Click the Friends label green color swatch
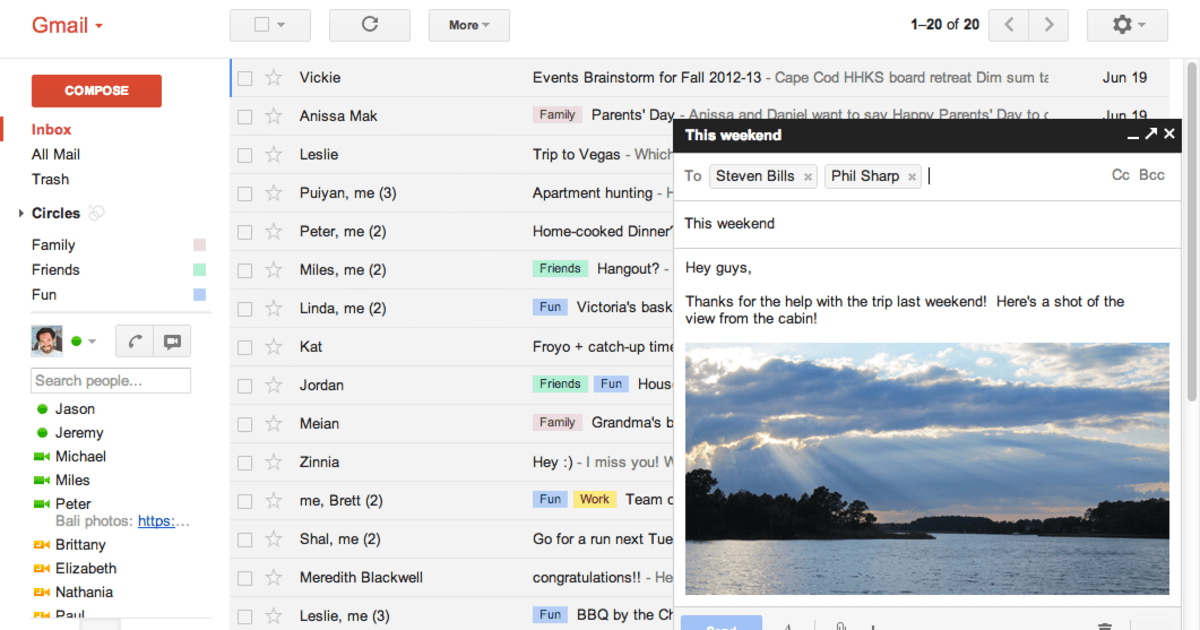The image size is (1200, 630). click(x=199, y=270)
